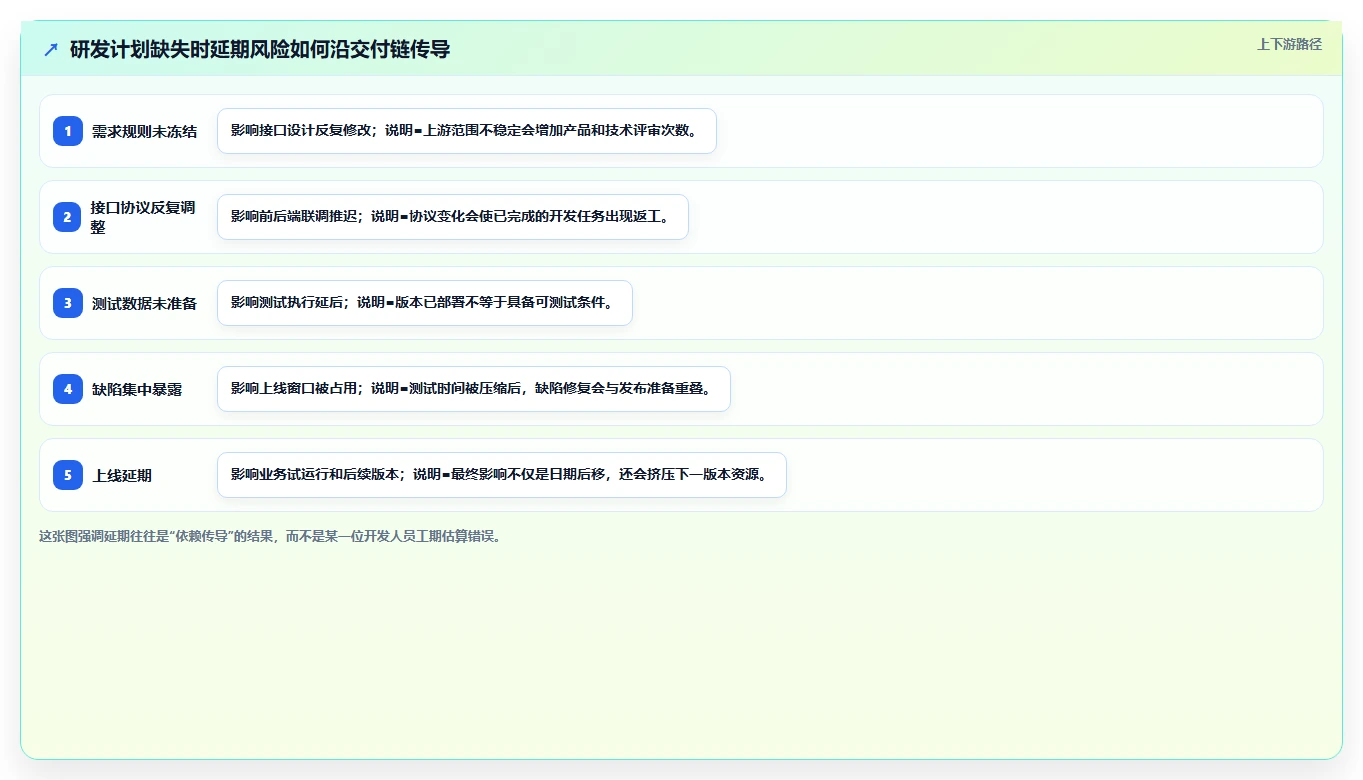Open the 影响上线窗口被占用 description box
This screenshot has height=780, width=1363.
tap(474, 389)
